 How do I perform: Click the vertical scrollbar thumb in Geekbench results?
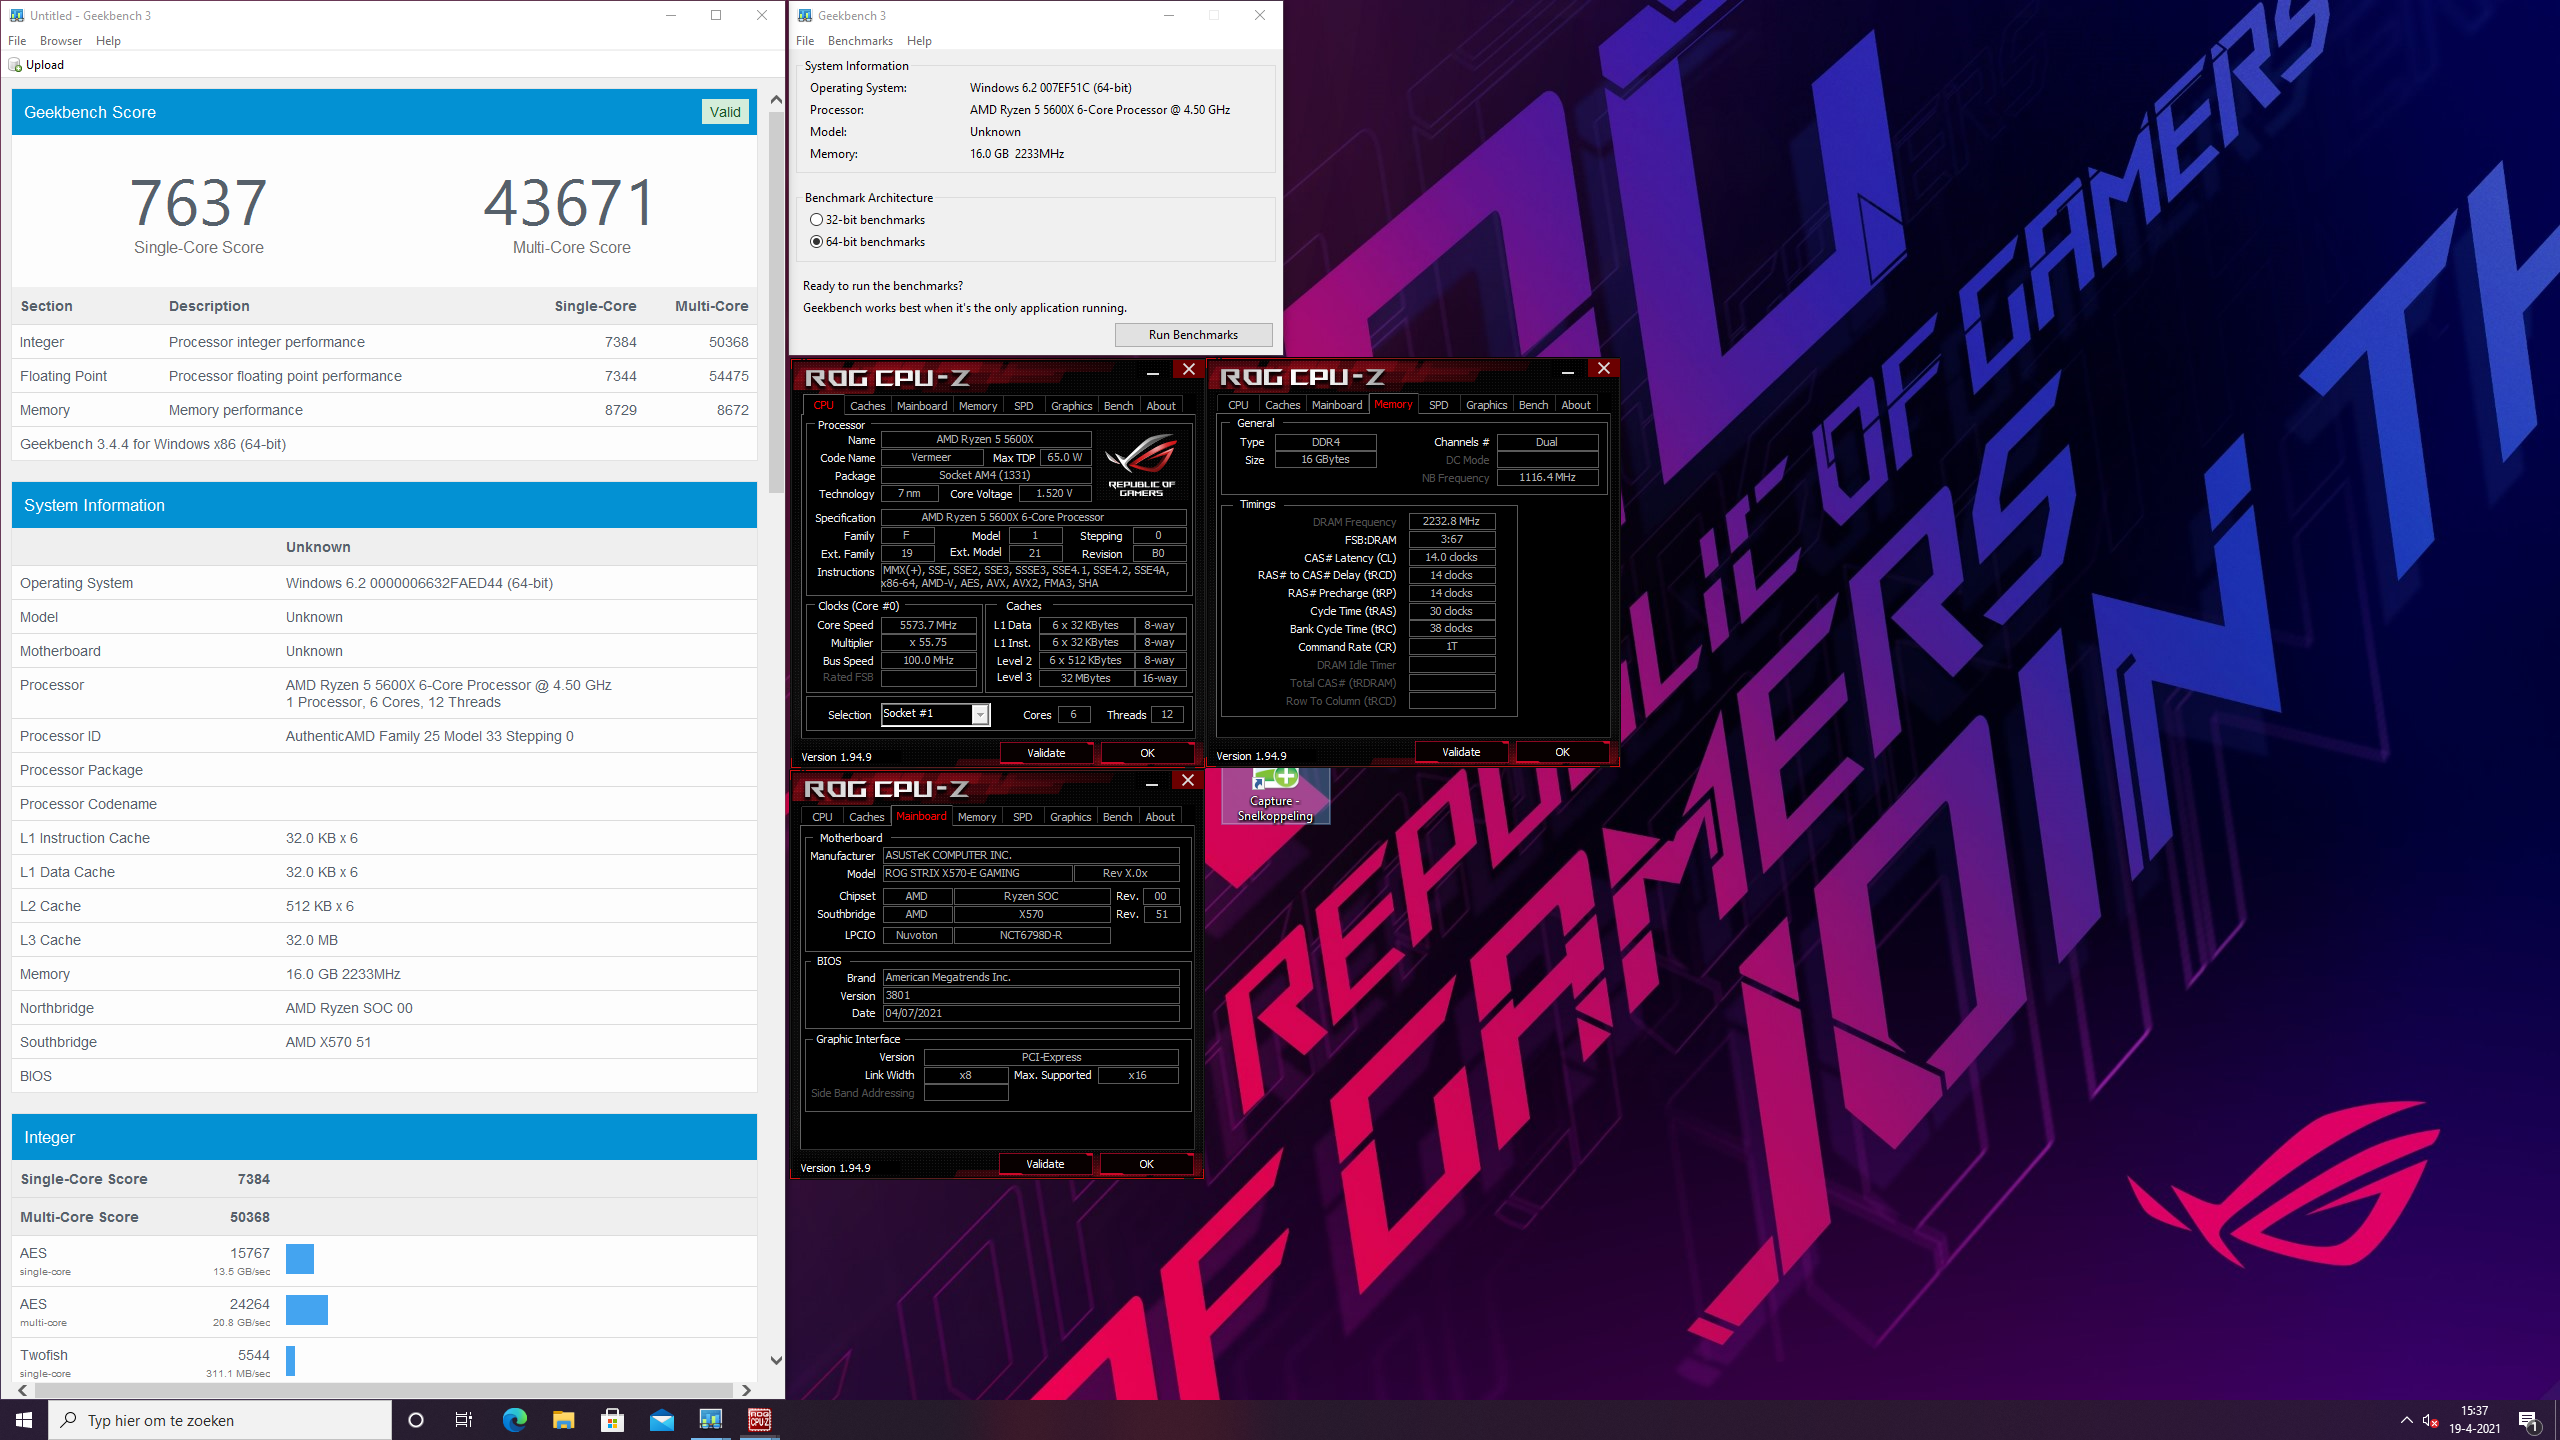(776, 302)
